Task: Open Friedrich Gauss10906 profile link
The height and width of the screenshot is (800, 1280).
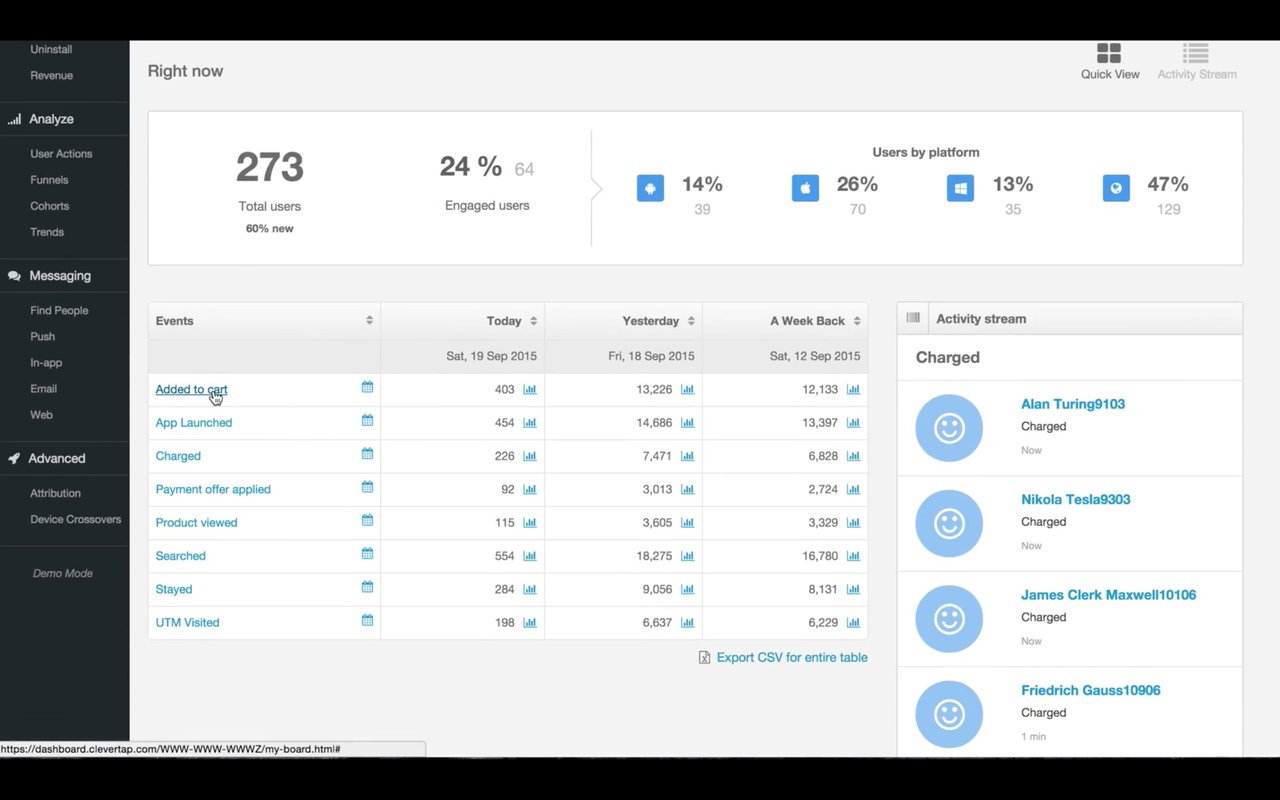Action: pyautogui.click(x=1091, y=691)
